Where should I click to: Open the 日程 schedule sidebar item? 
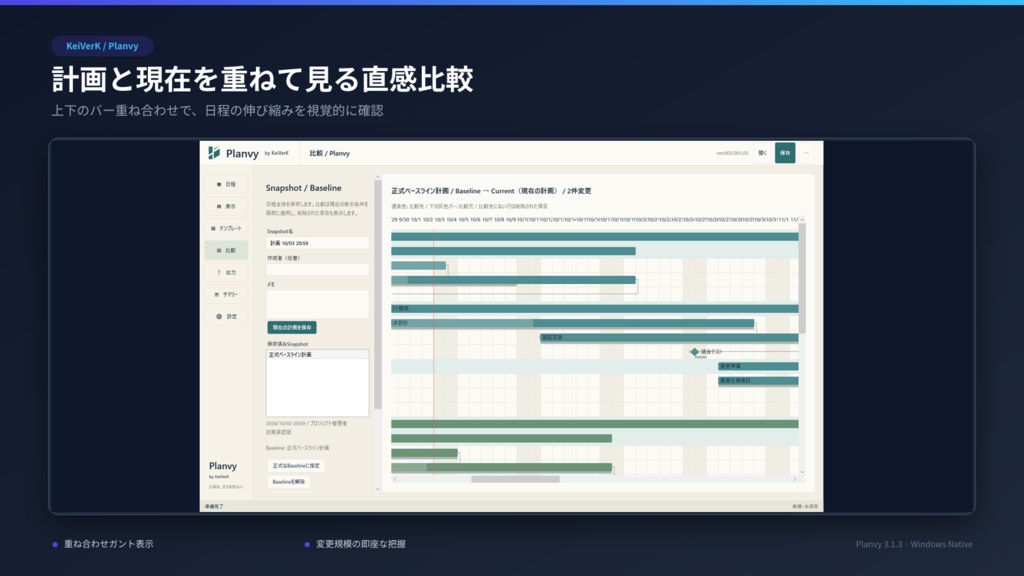(226, 184)
